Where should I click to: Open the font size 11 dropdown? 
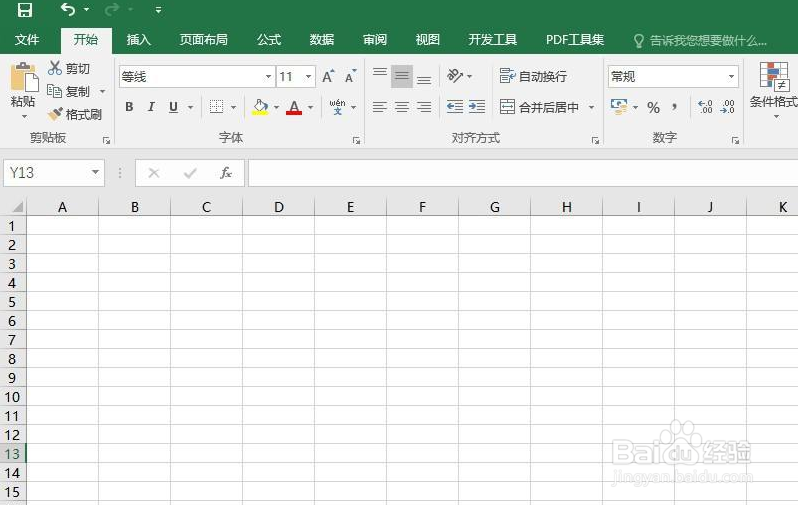(x=308, y=77)
